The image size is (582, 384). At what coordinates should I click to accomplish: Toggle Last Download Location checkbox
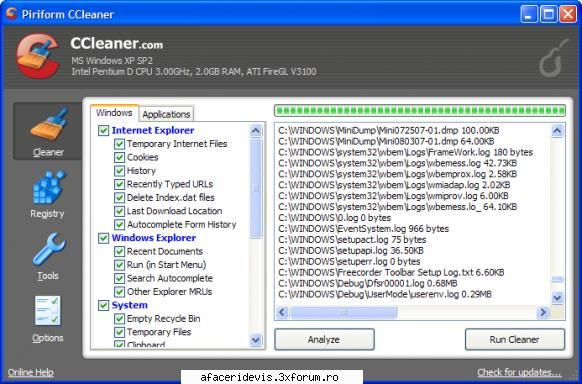(119, 211)
